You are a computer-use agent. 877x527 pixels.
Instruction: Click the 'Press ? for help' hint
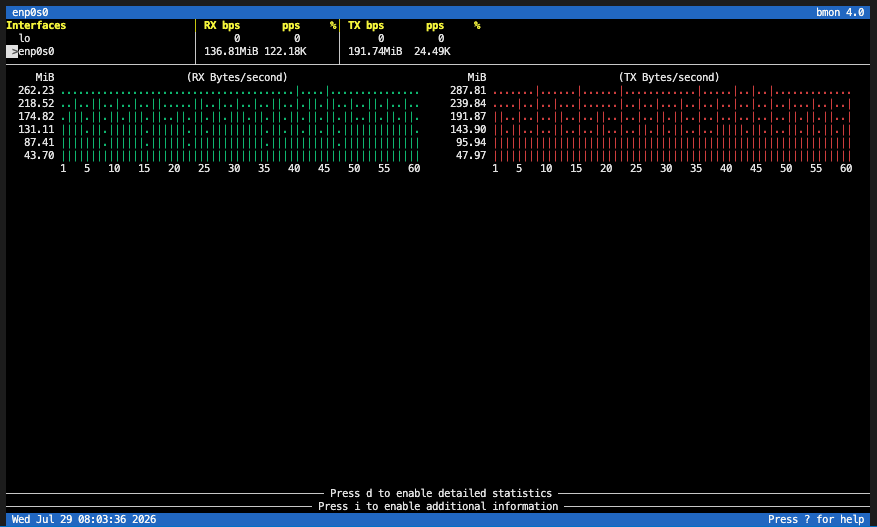point(816,520)
